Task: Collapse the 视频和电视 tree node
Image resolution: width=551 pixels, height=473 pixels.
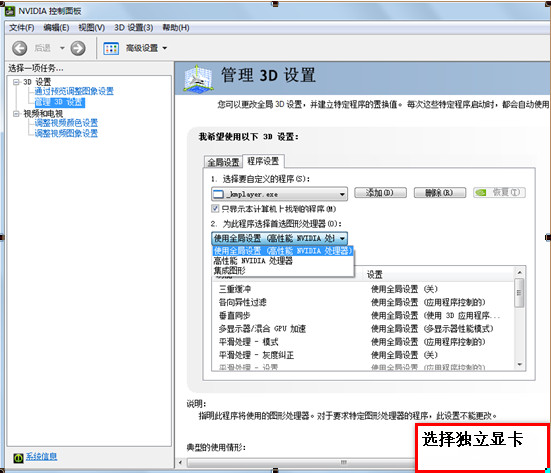Action: pos(16,114)
